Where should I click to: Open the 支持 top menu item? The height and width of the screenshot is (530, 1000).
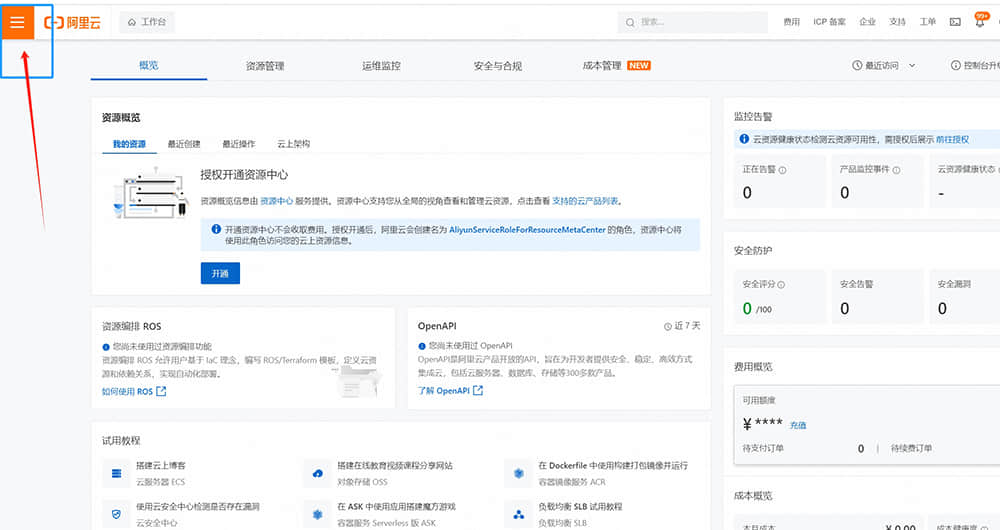(x=897, y=22)
